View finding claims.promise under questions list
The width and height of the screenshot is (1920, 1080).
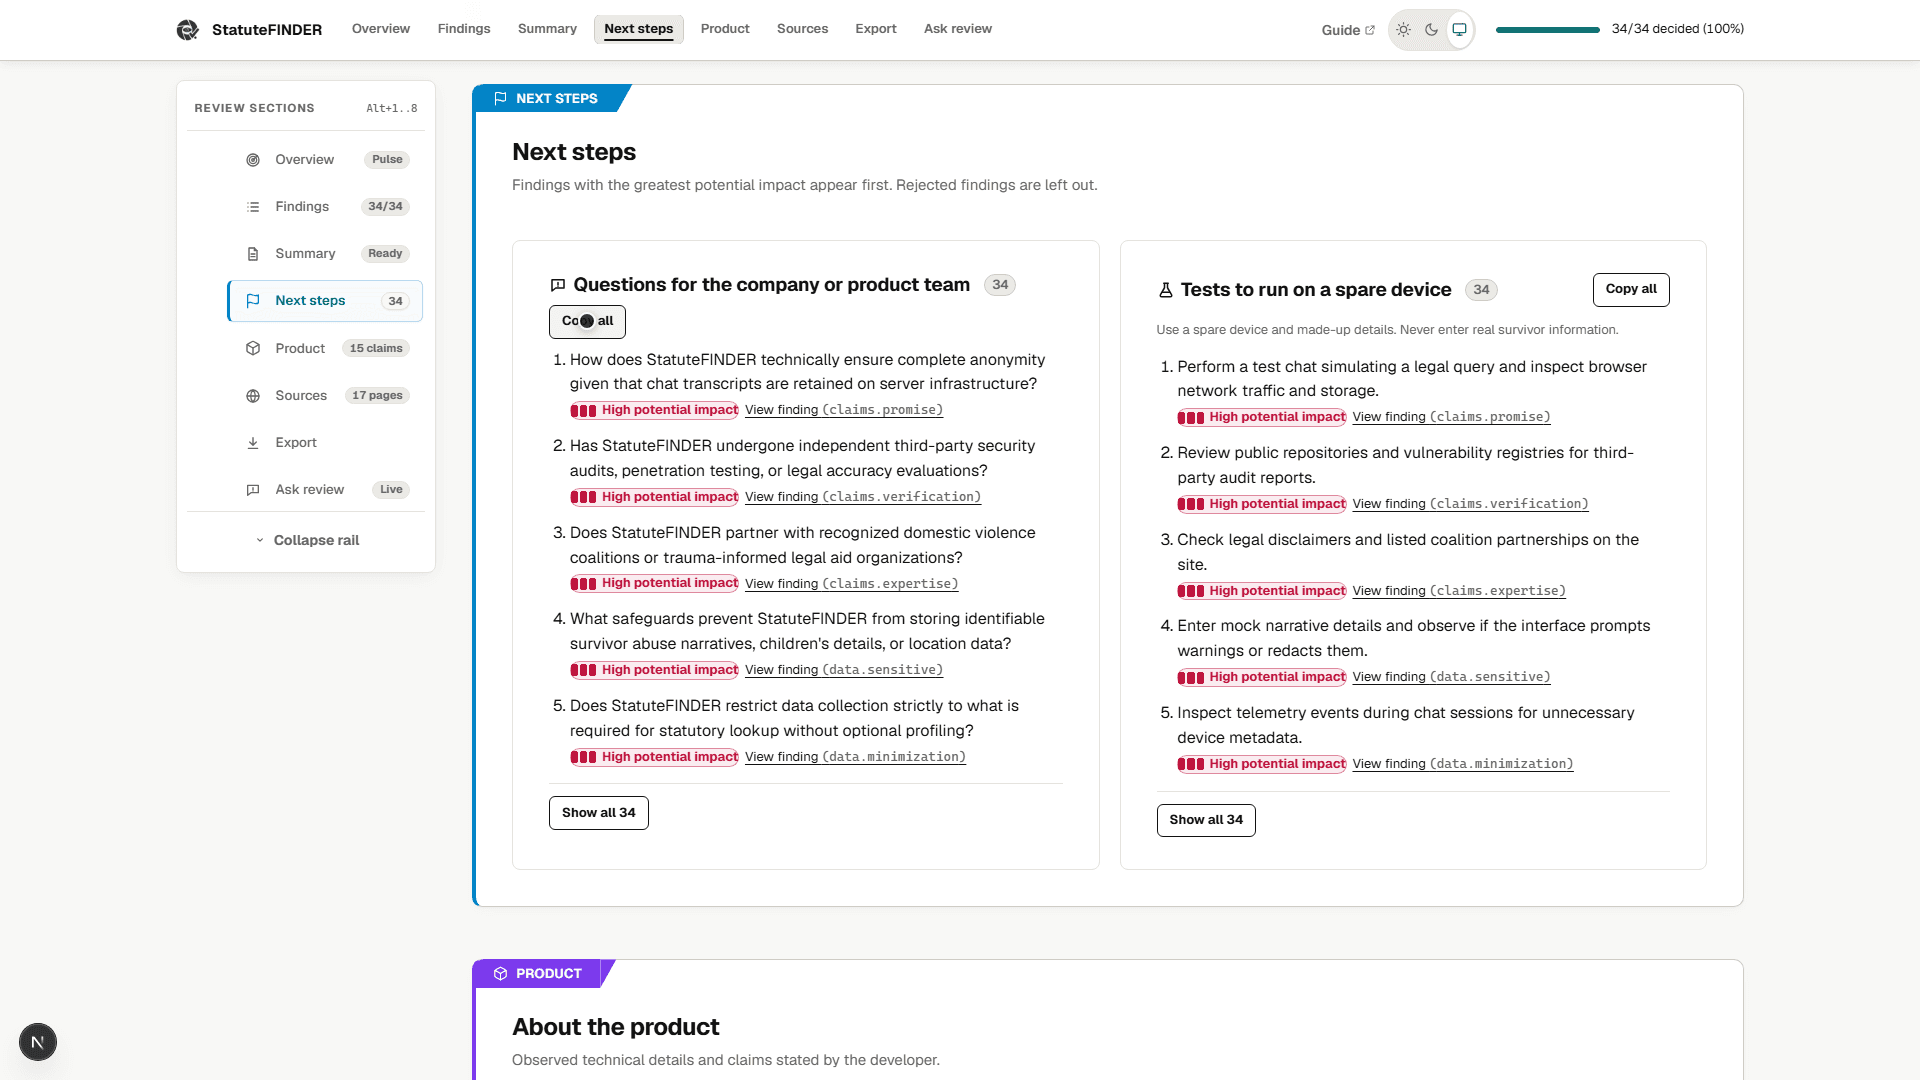[844, 410]
